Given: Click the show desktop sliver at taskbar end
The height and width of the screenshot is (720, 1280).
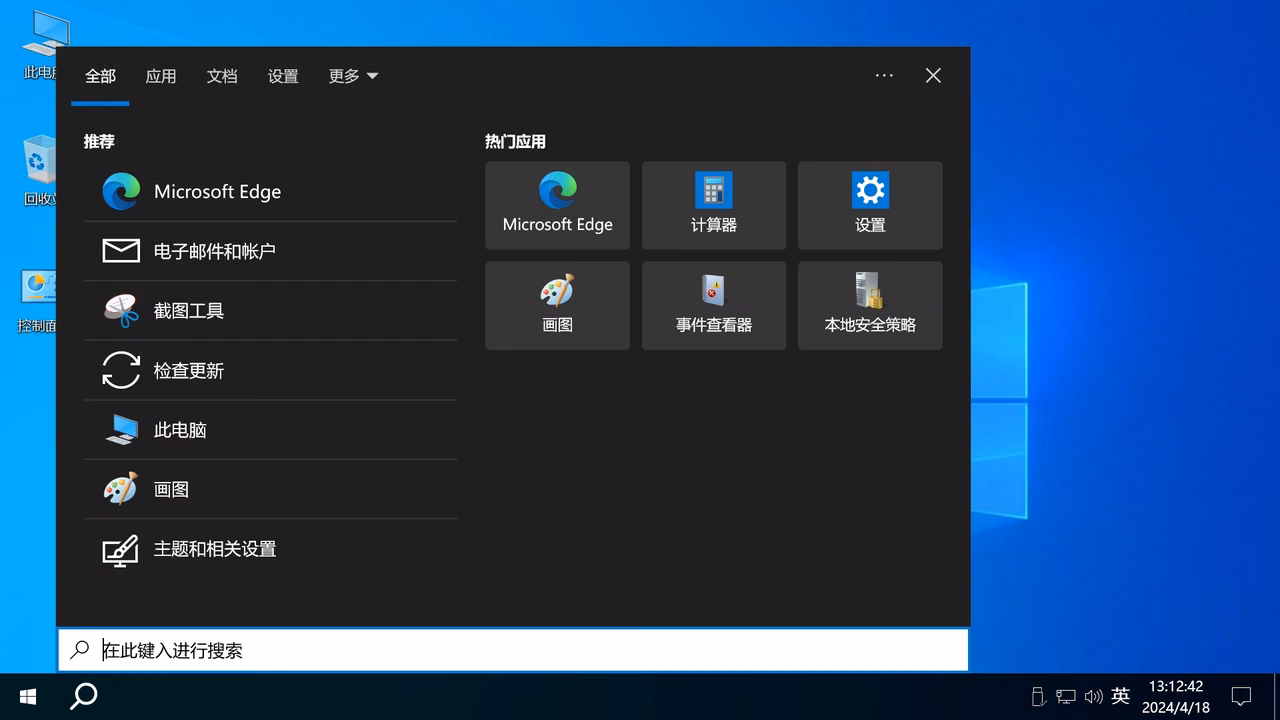Looking at the screenshot, I should [1276, 696].
